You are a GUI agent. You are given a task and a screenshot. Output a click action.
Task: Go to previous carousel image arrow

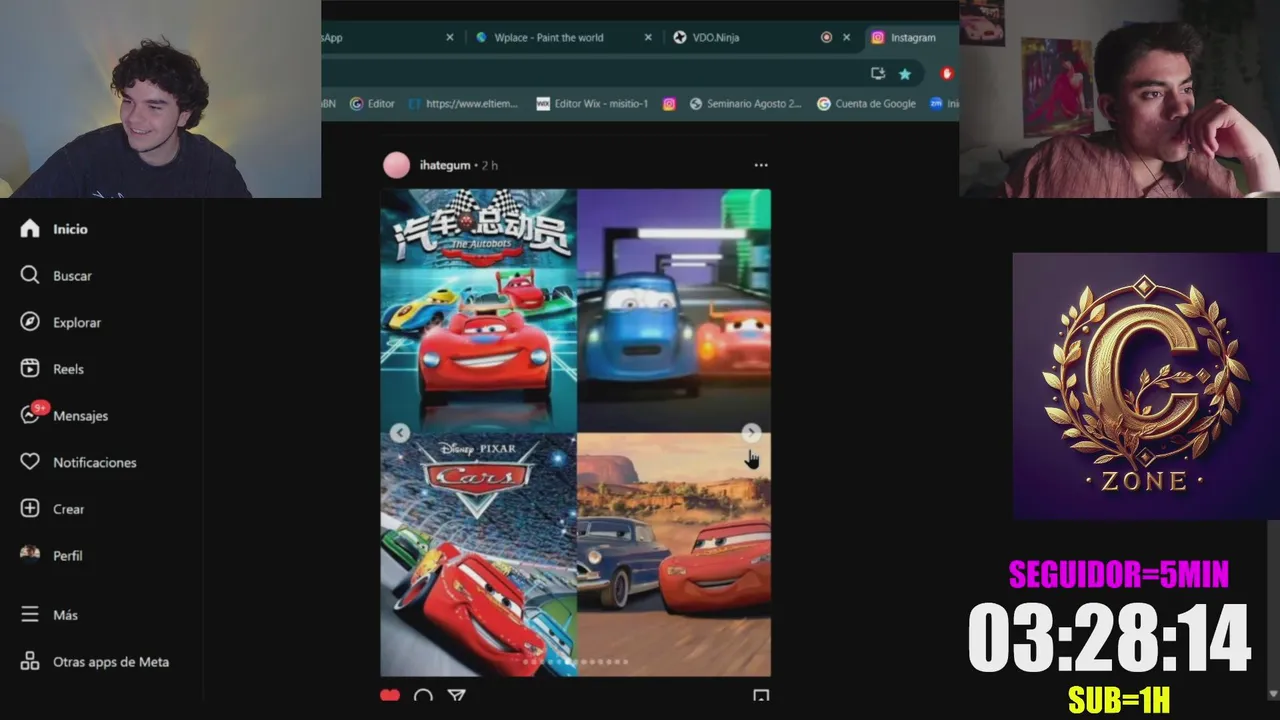400,433
